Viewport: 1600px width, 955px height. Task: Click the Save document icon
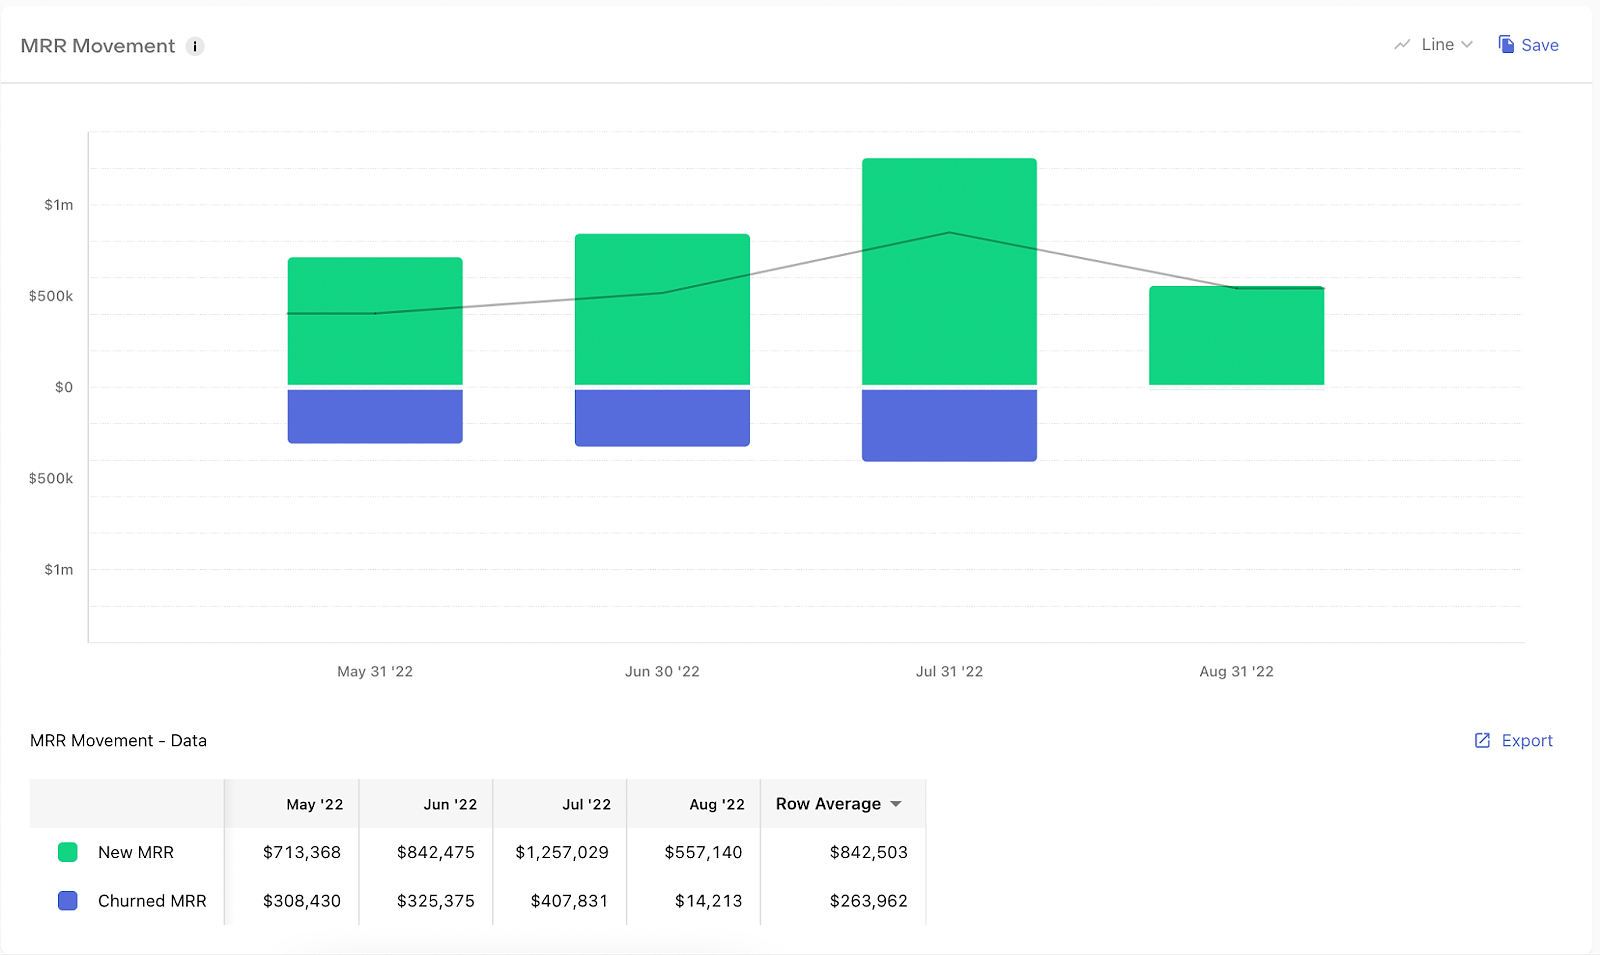click(x=1506, y=44)
